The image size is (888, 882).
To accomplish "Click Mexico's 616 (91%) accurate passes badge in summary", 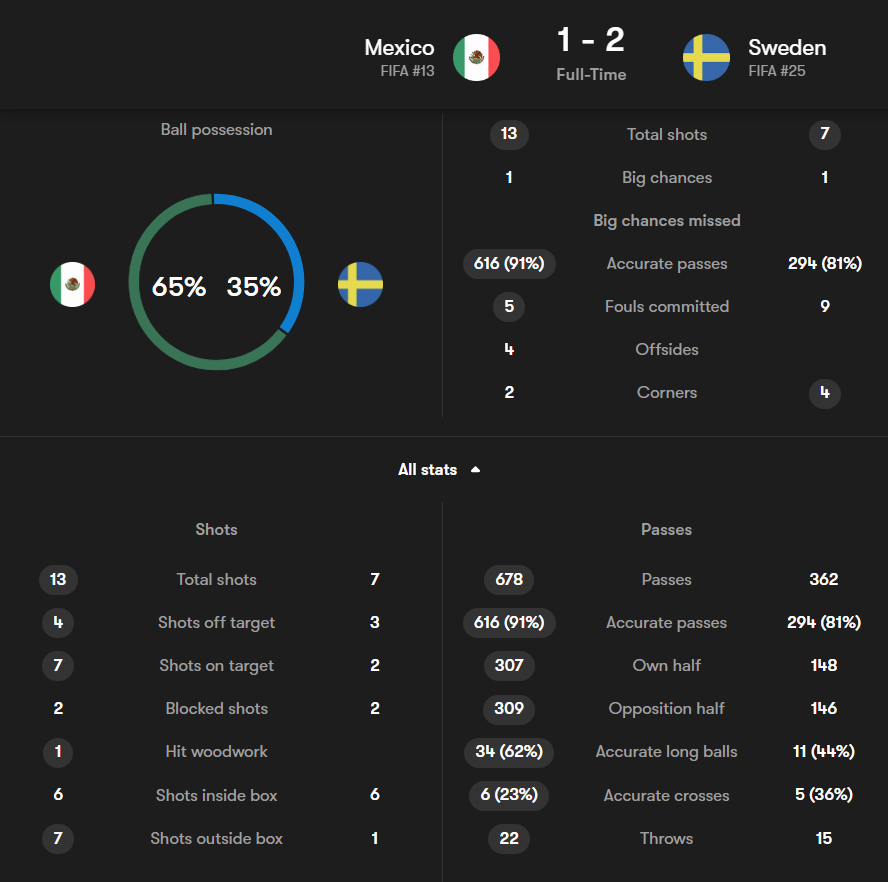I will (509, 264).
